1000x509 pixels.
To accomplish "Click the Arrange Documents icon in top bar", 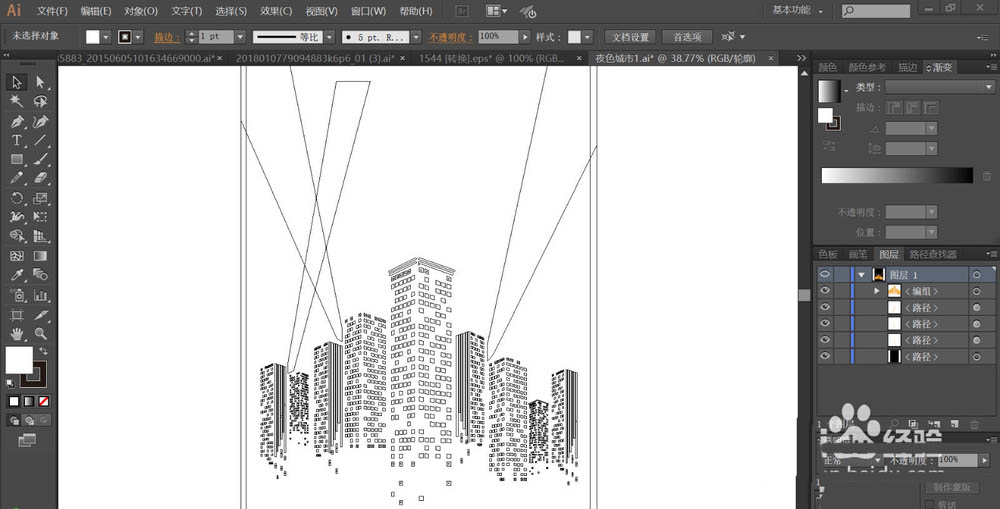I will 496,11.
